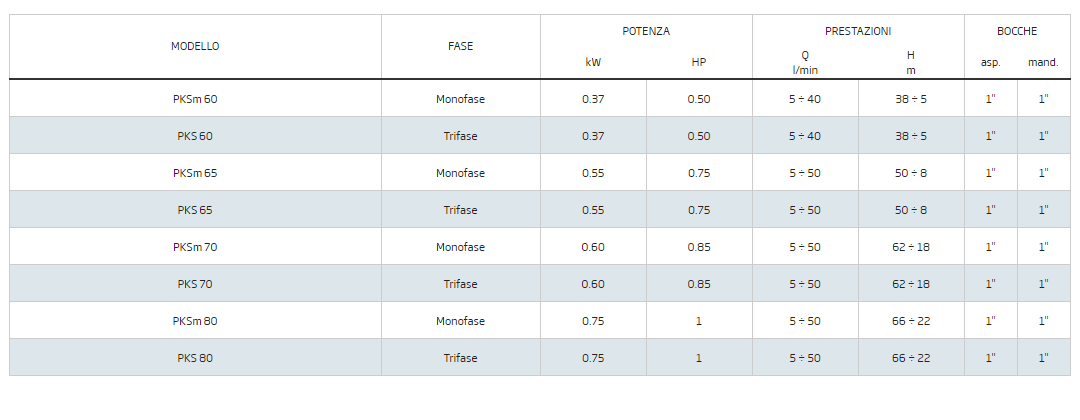
Task: Click the asp. sub-header
Action: (x=990, y=62)
